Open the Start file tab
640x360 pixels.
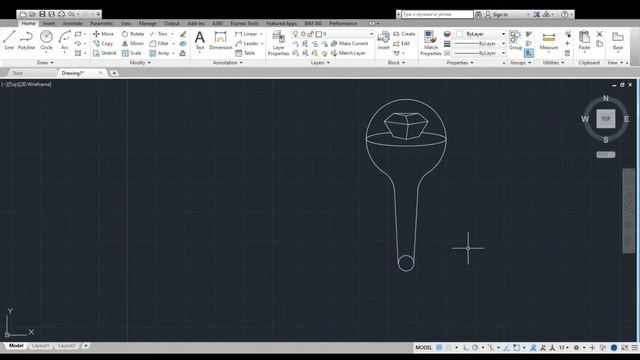coord(17,73)
